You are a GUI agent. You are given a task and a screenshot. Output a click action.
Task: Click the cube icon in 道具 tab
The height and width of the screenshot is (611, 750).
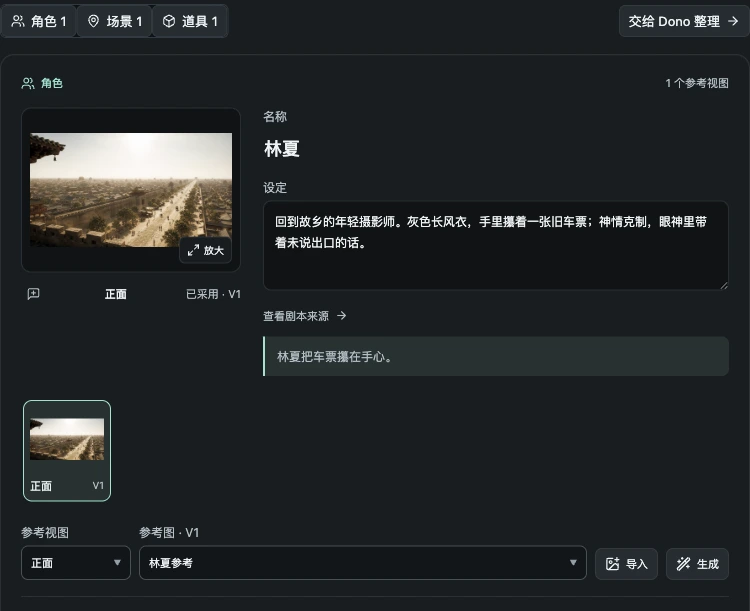[169, 21]
